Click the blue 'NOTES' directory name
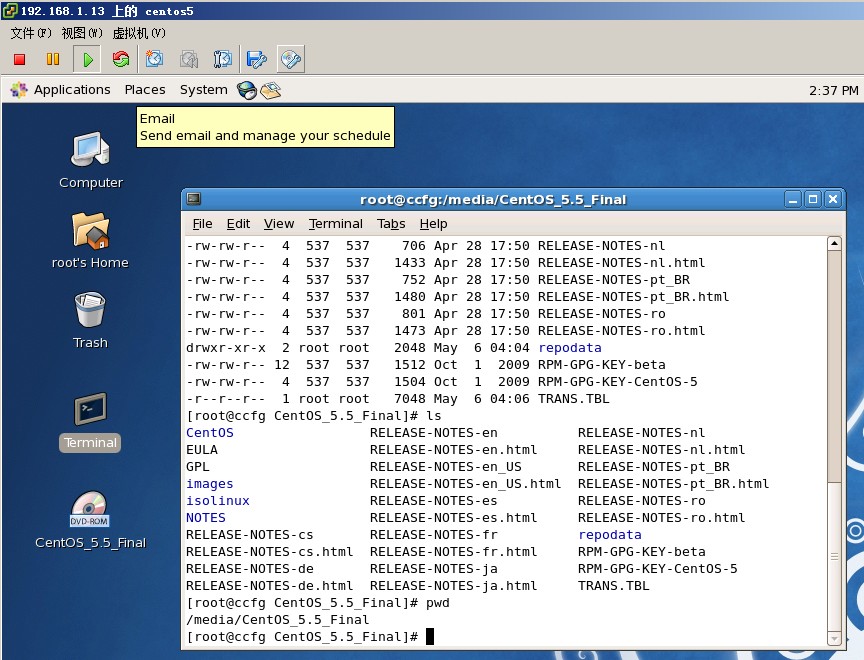This screenshot has width=864, height=660. coord(206,518)
